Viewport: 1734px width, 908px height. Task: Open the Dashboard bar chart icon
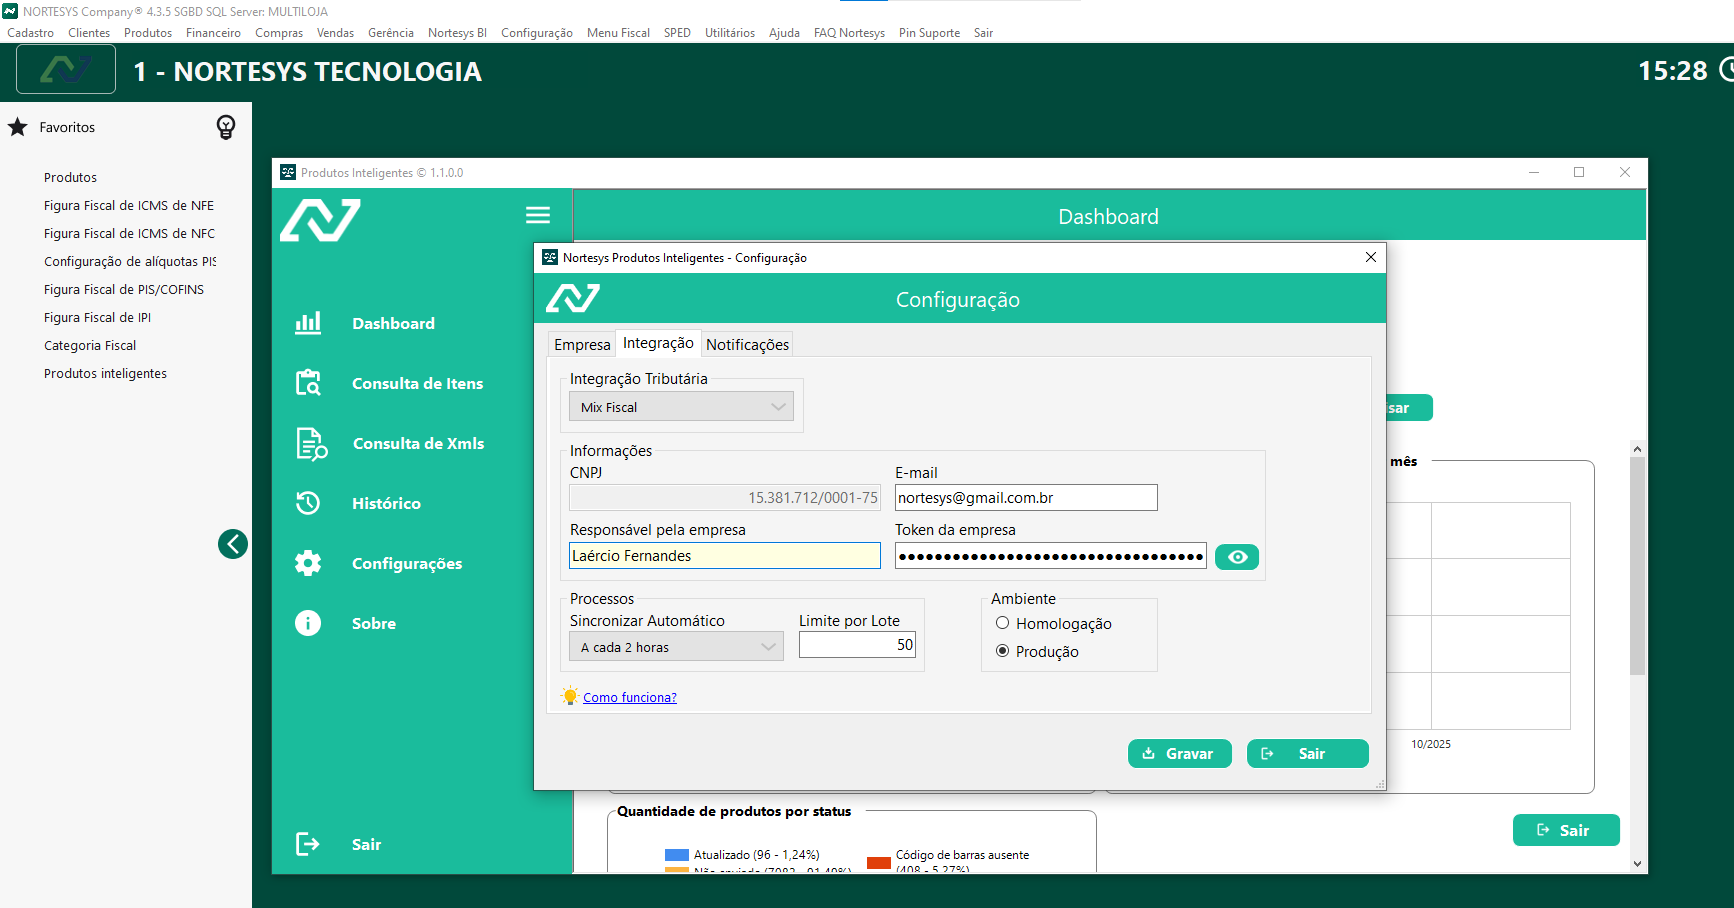click(x=308, y=323)
